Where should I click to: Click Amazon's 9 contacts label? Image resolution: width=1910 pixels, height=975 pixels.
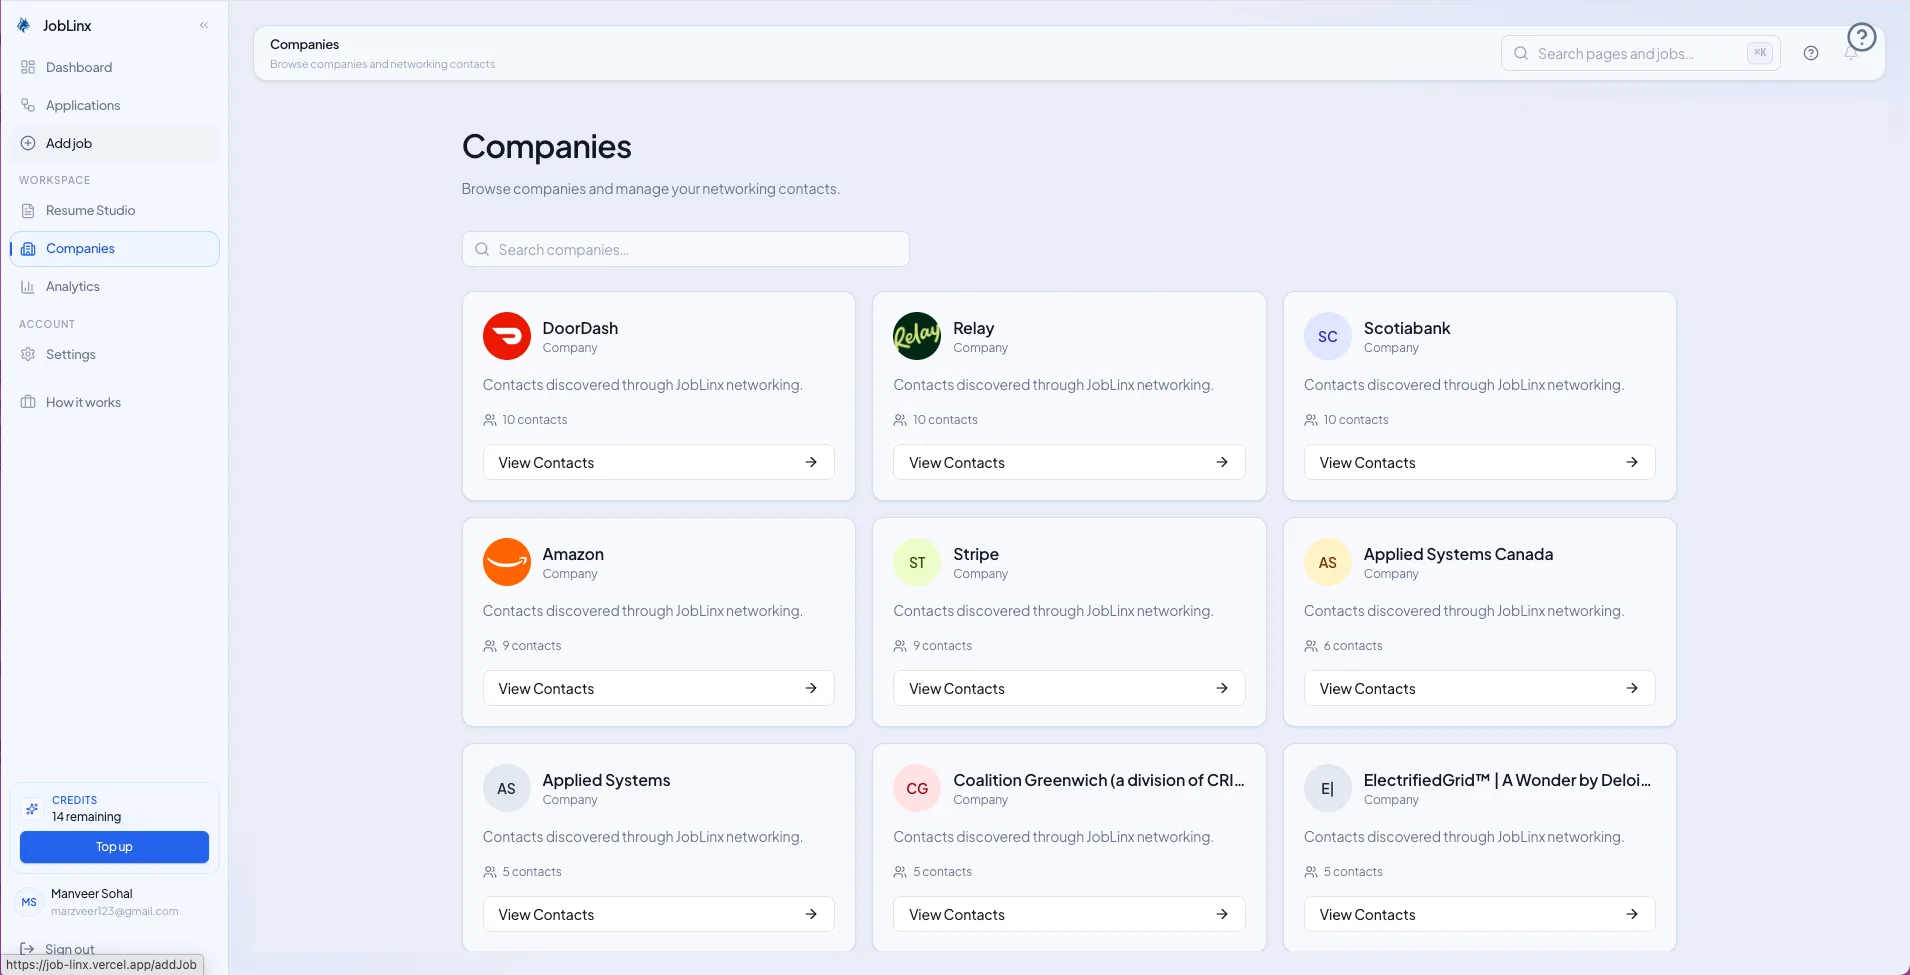[531, 646]
